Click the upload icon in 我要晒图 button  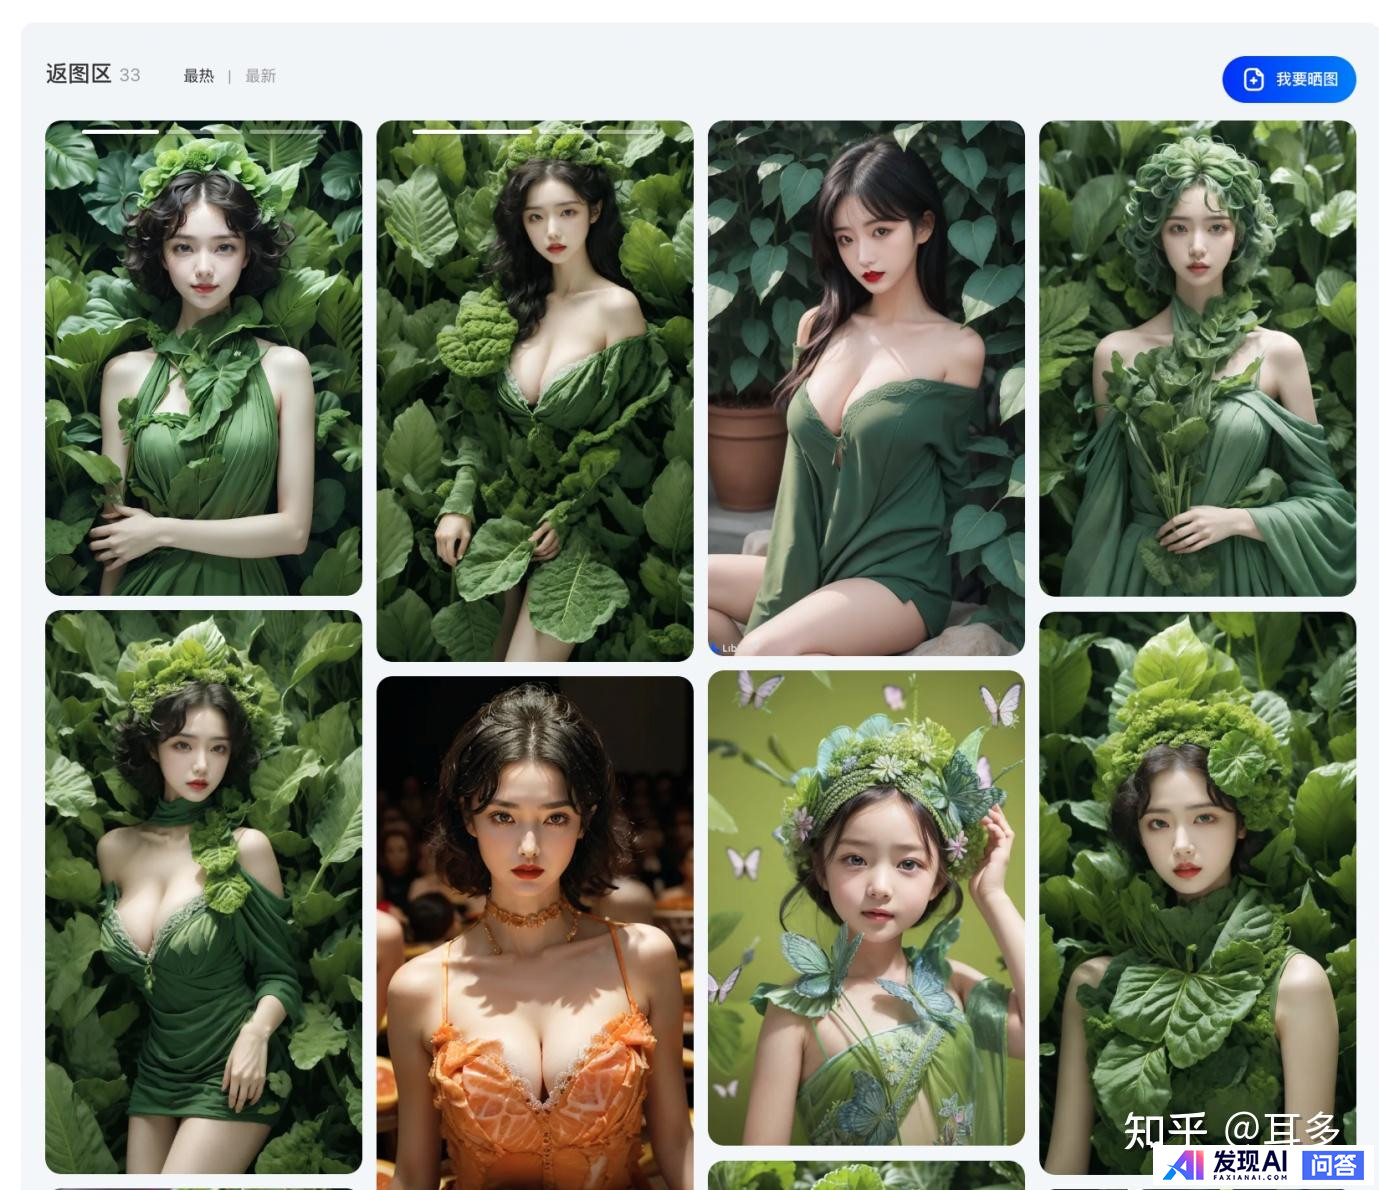[x=1253, y=79]
